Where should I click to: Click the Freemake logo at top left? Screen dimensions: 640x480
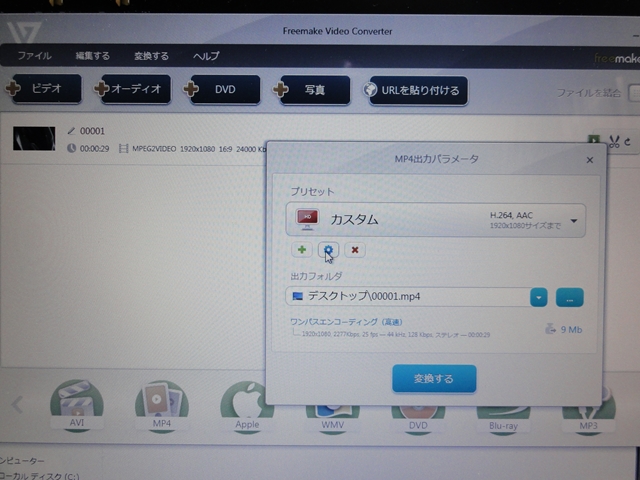tap(24, 32)
